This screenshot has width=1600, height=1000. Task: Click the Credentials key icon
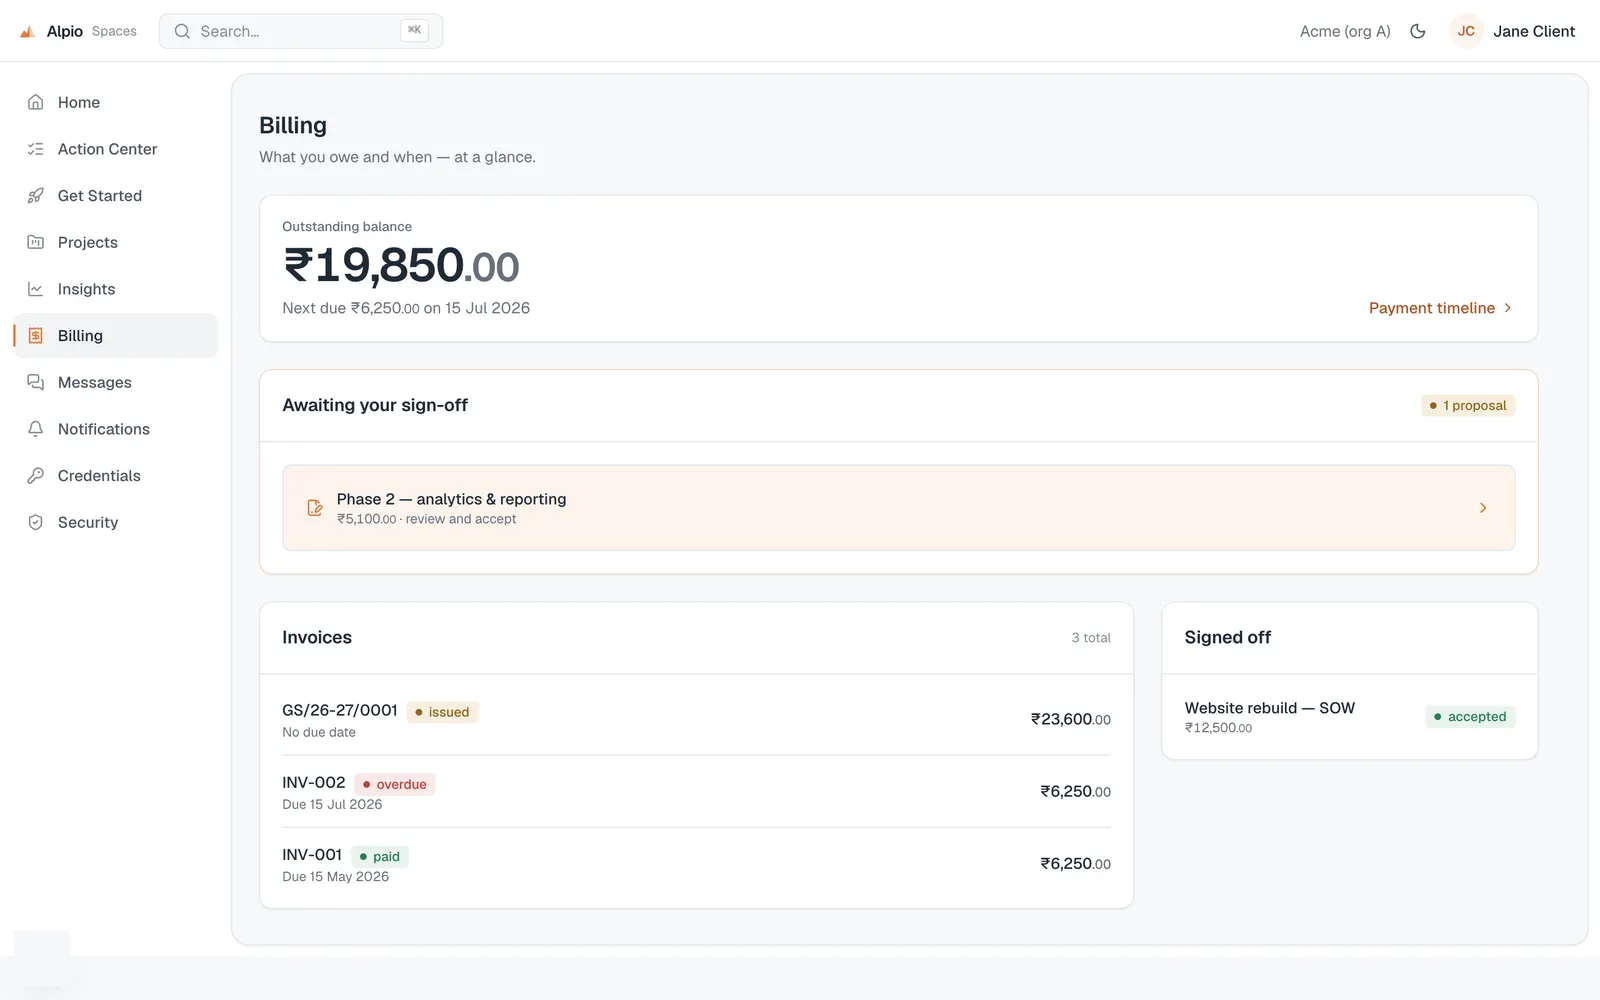coord(36,476)
